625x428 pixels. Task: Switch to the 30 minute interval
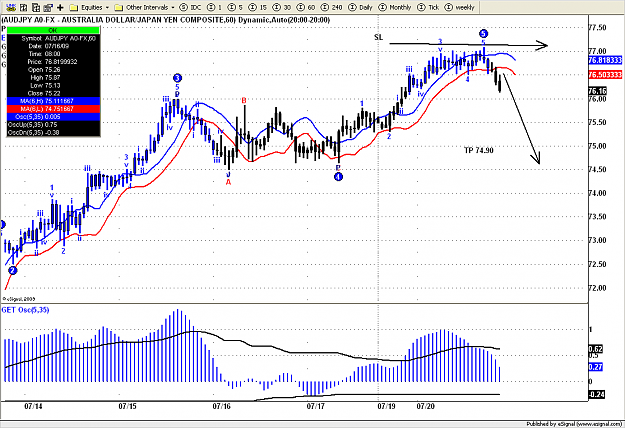282,7
